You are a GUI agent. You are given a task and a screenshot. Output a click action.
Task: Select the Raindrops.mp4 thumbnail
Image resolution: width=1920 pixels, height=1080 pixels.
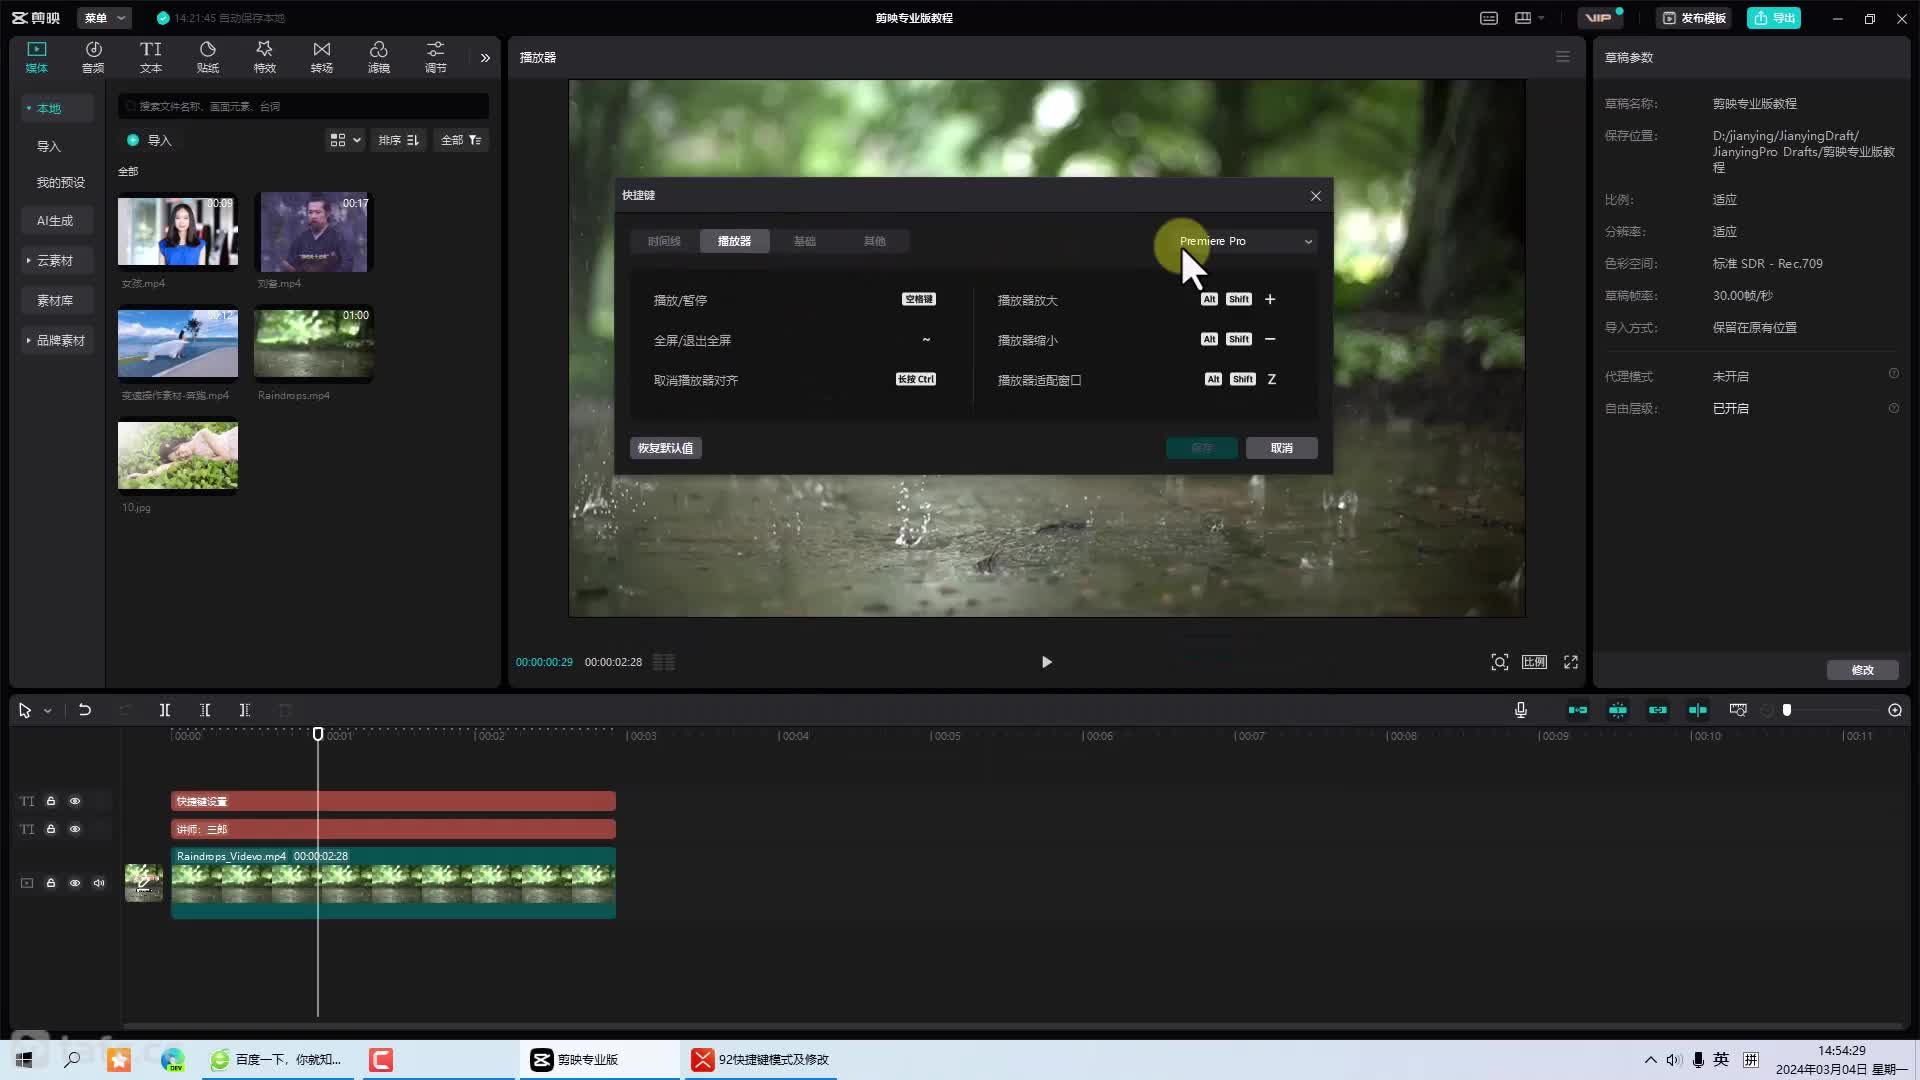click(x=314, y=343)
